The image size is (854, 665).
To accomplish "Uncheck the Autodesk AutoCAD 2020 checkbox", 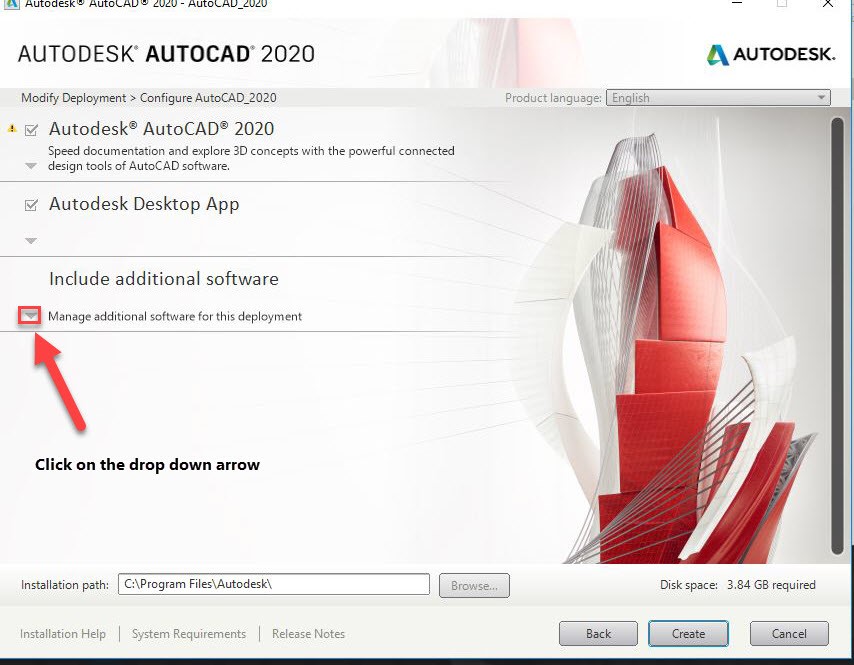I will click(x=31, y=130).
